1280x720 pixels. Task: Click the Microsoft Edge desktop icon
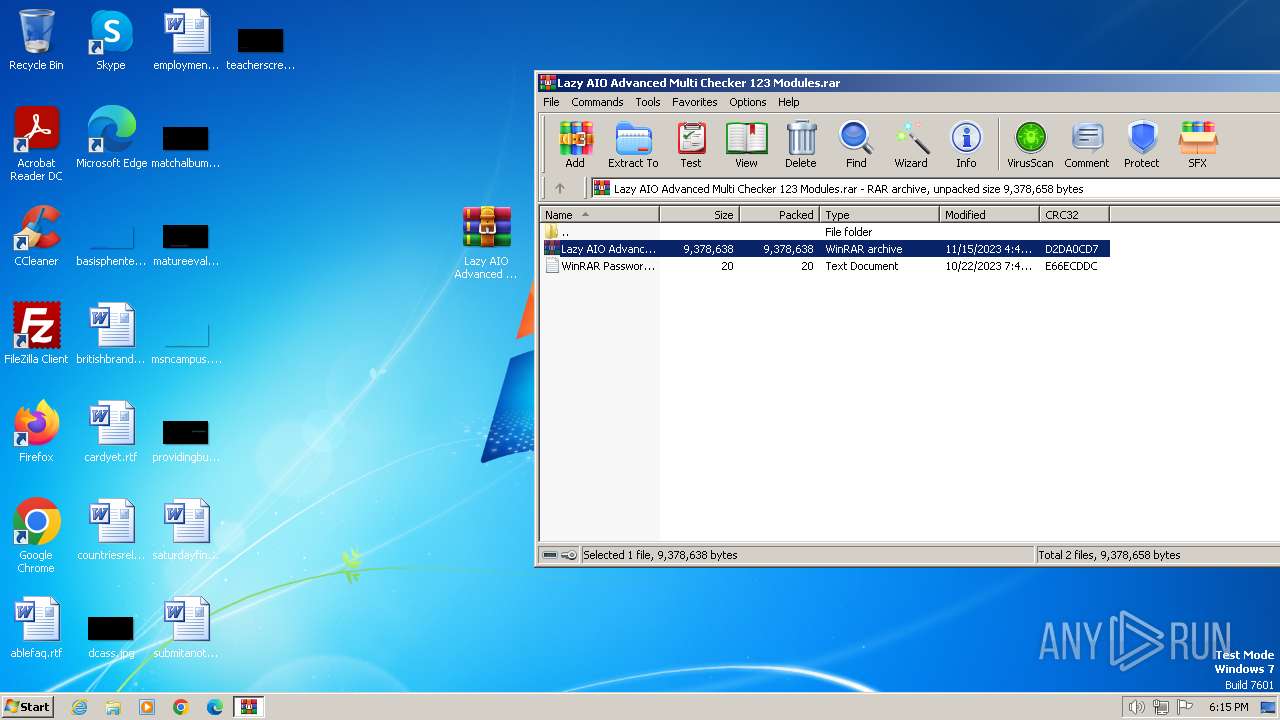(x=111, y=139)
